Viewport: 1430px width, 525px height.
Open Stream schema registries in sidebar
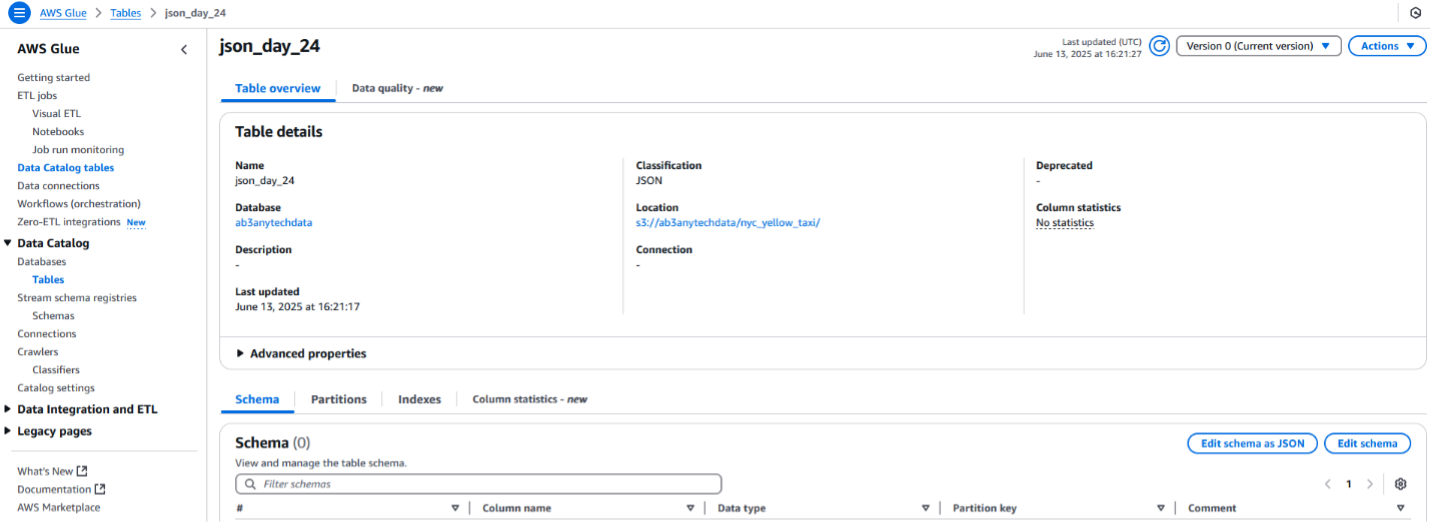(77, 297)
